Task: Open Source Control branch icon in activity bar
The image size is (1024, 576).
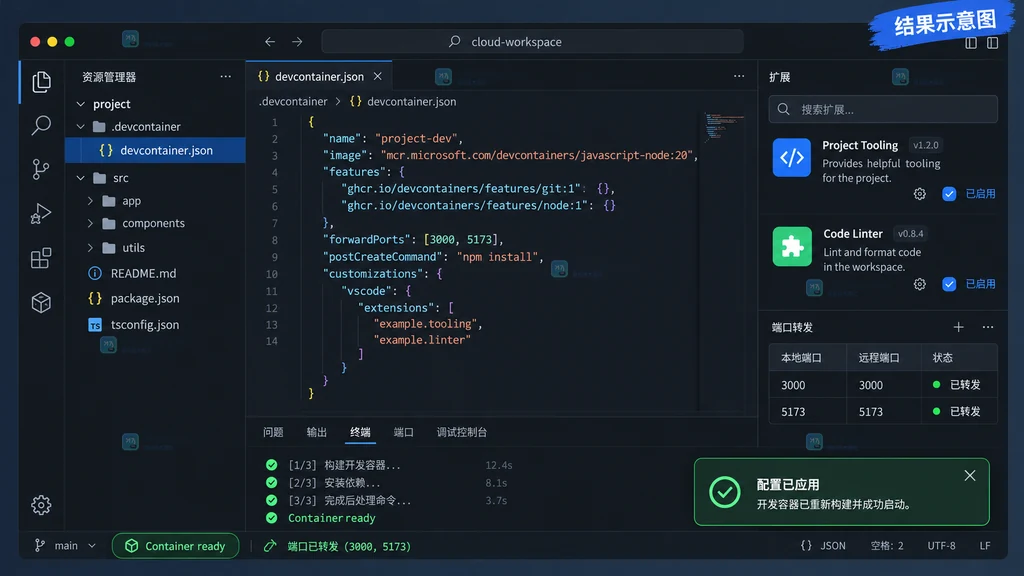Action: [x=41, y=169]
